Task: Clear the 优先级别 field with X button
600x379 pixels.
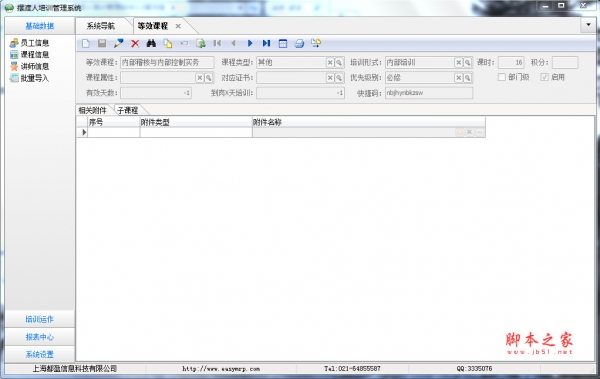Action: pos(458,78)
